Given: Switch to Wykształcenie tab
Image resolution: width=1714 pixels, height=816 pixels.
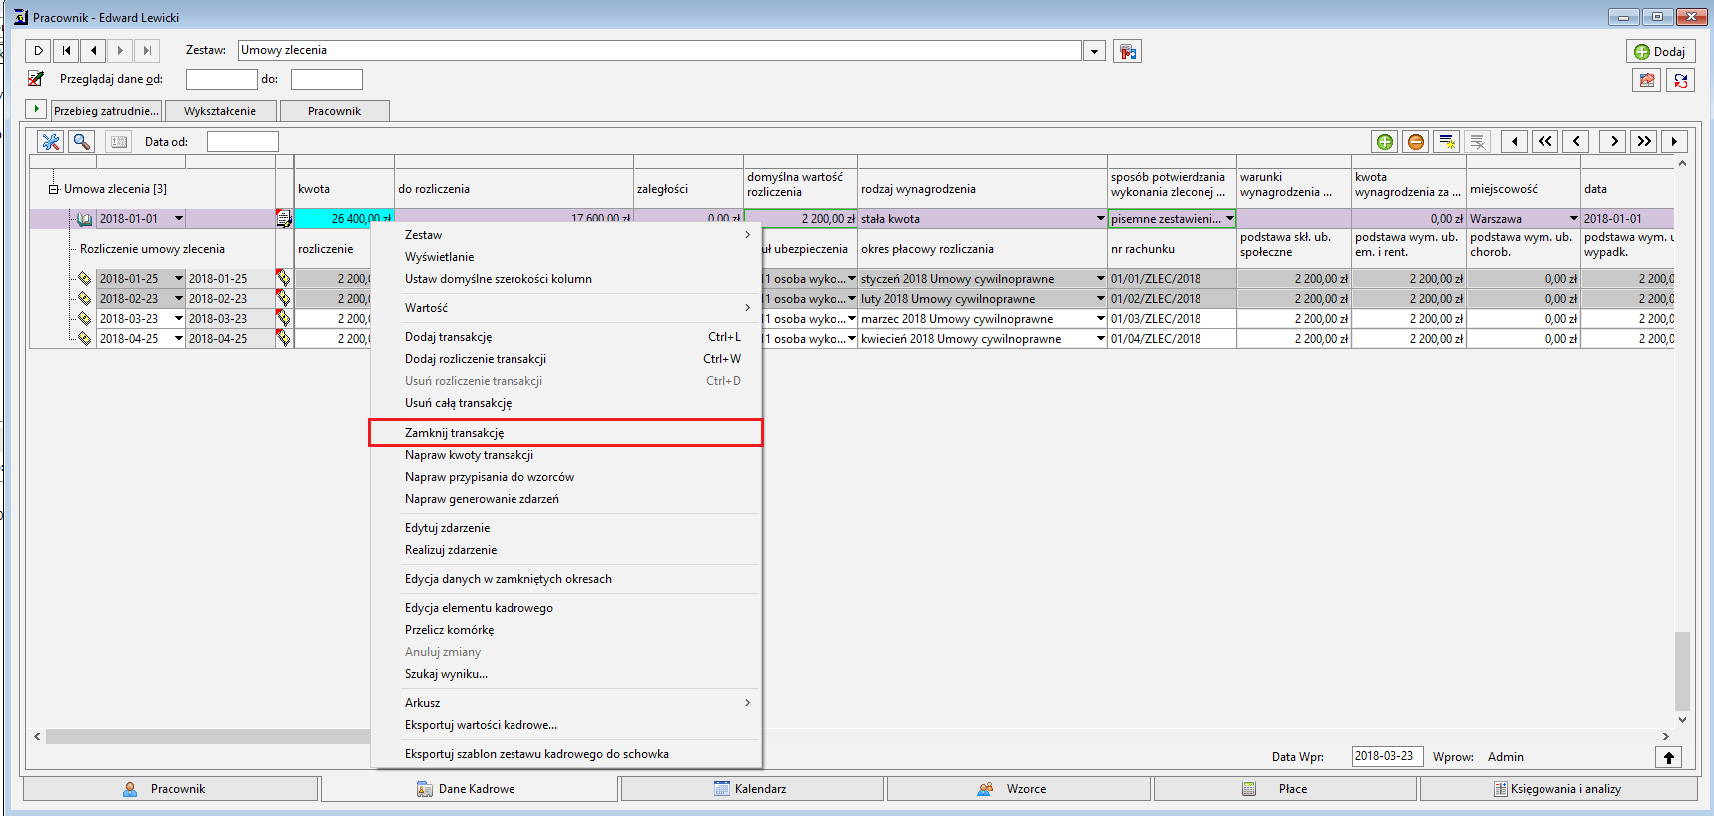Looking at the screenshot, I should pyautogui.click(x=220, y=111).
